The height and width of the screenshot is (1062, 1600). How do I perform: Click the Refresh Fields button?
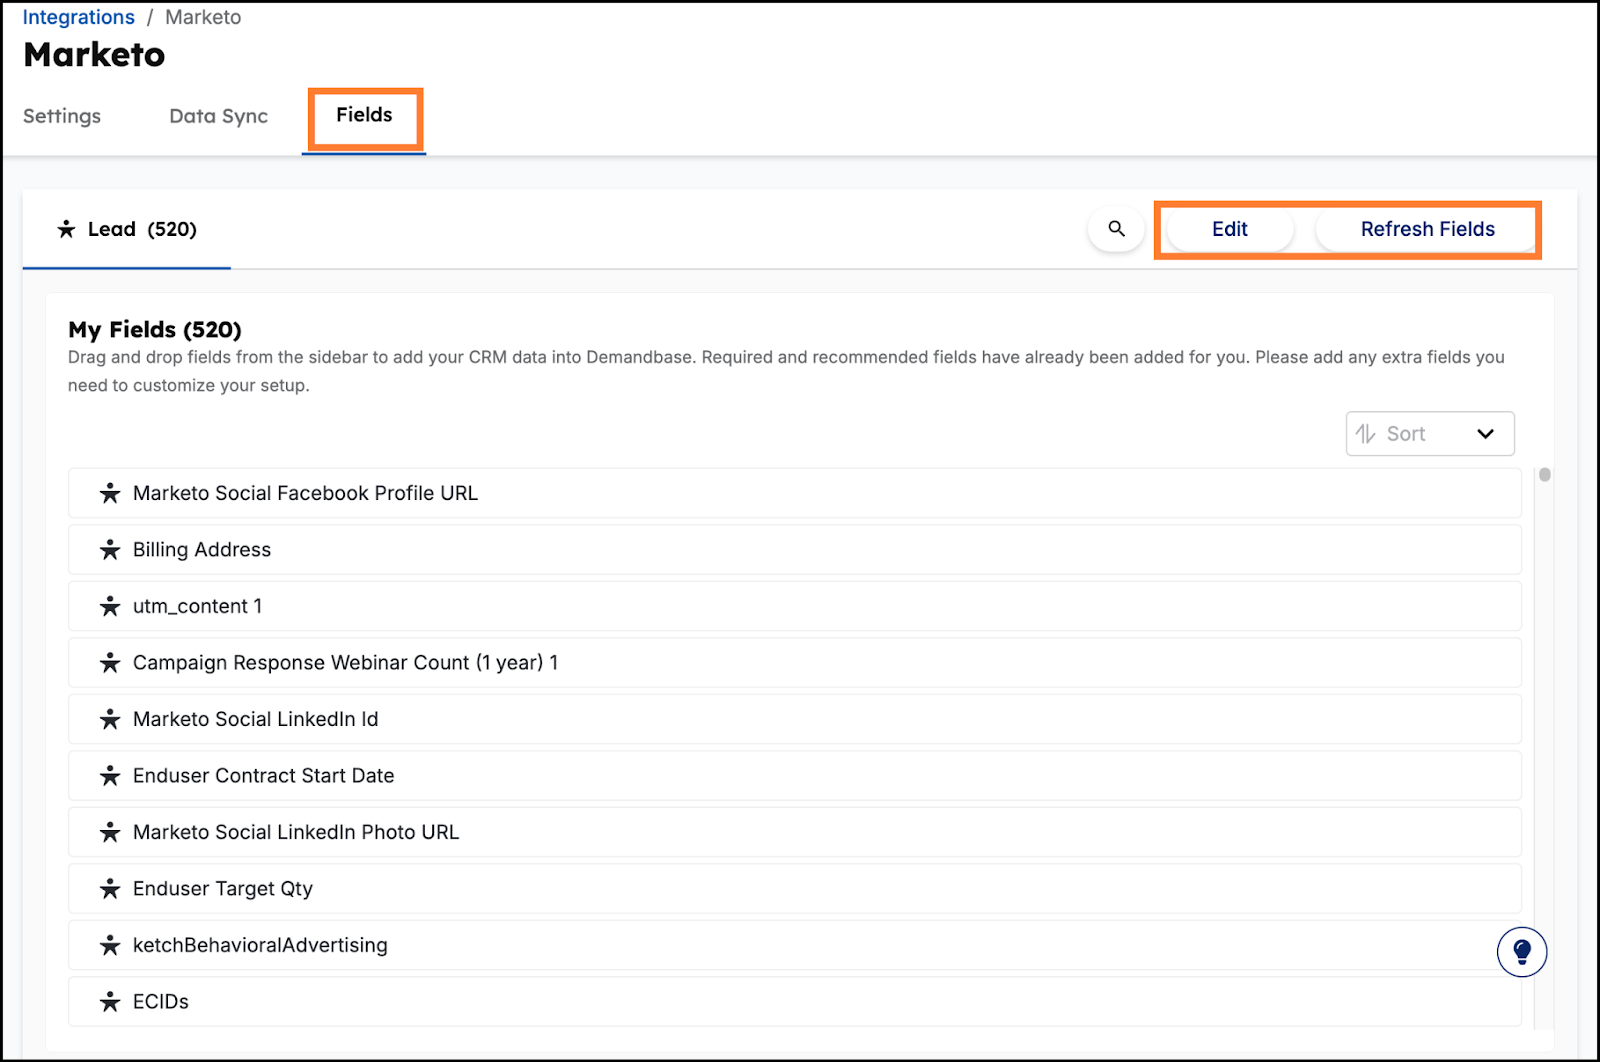pos(1427,229)
